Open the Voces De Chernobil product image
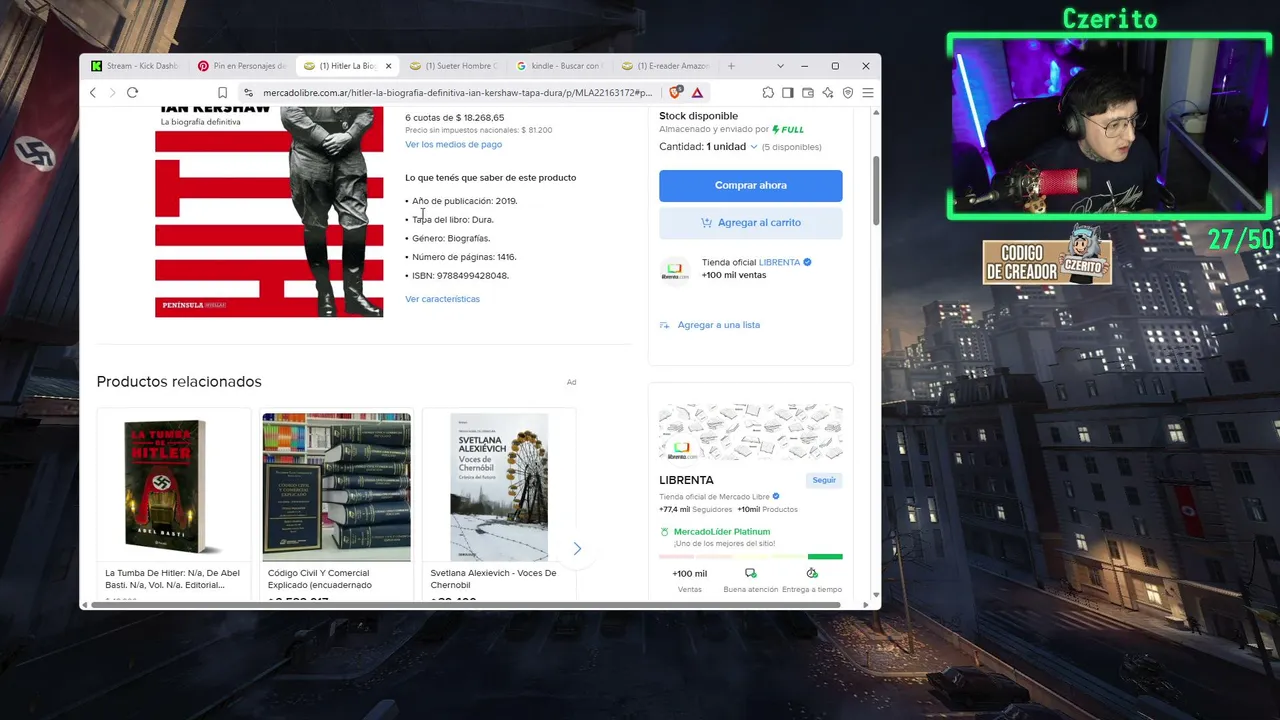The image size is (1280, 720). tap(499, 487)
